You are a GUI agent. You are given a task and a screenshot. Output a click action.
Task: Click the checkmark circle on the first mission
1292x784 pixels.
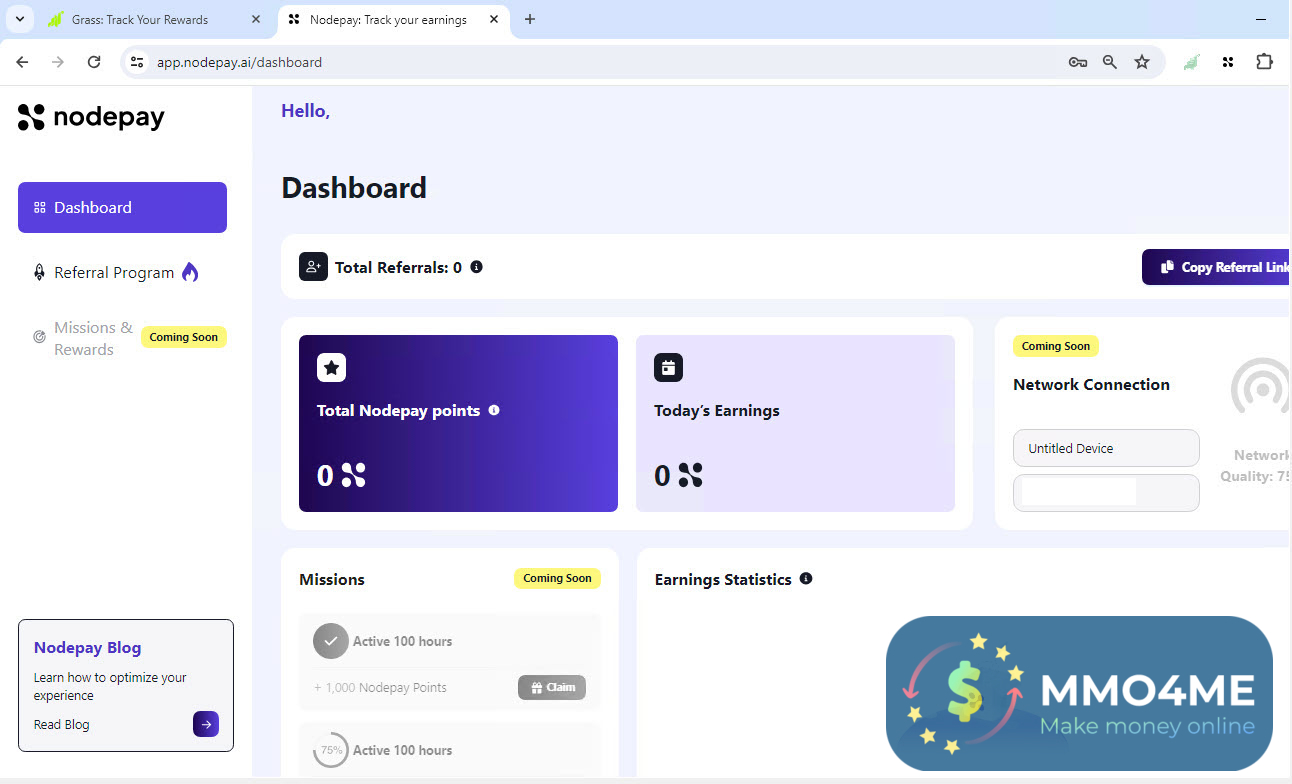point(331,641)
